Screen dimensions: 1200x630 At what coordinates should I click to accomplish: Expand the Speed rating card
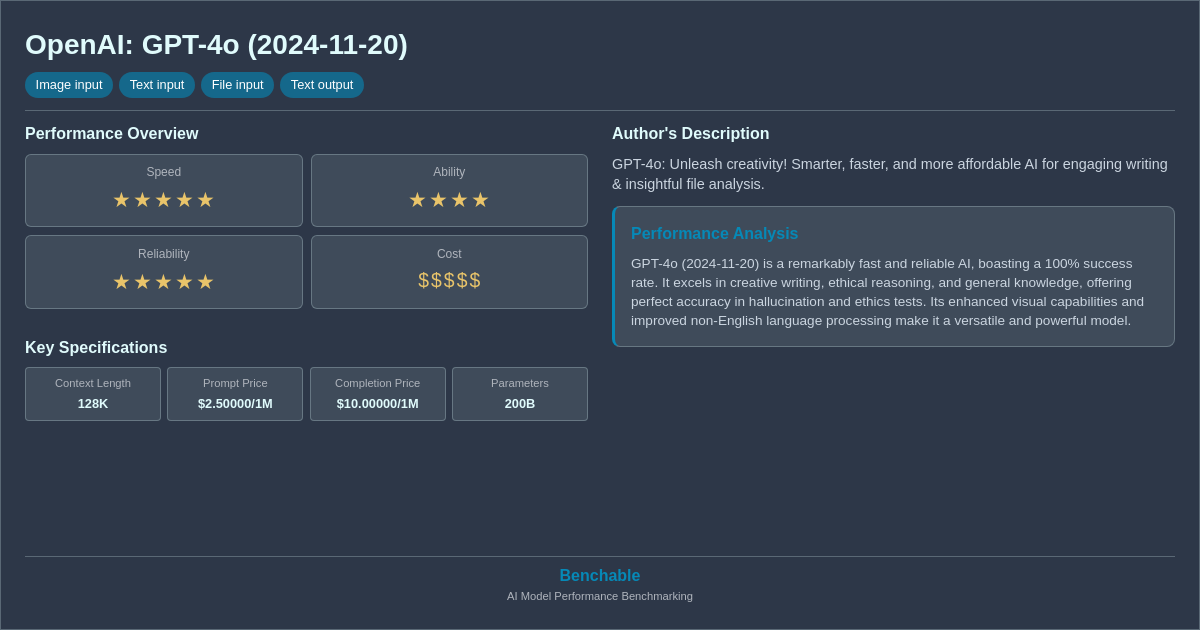163,190
